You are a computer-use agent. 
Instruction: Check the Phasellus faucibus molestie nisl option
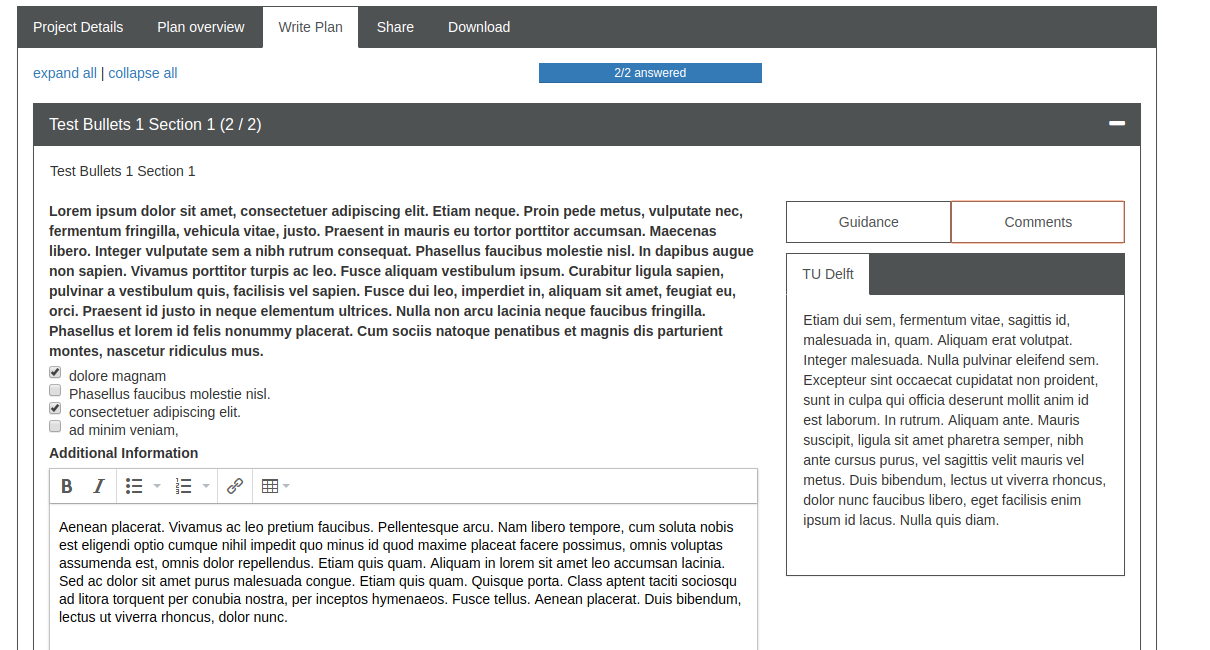55,390
